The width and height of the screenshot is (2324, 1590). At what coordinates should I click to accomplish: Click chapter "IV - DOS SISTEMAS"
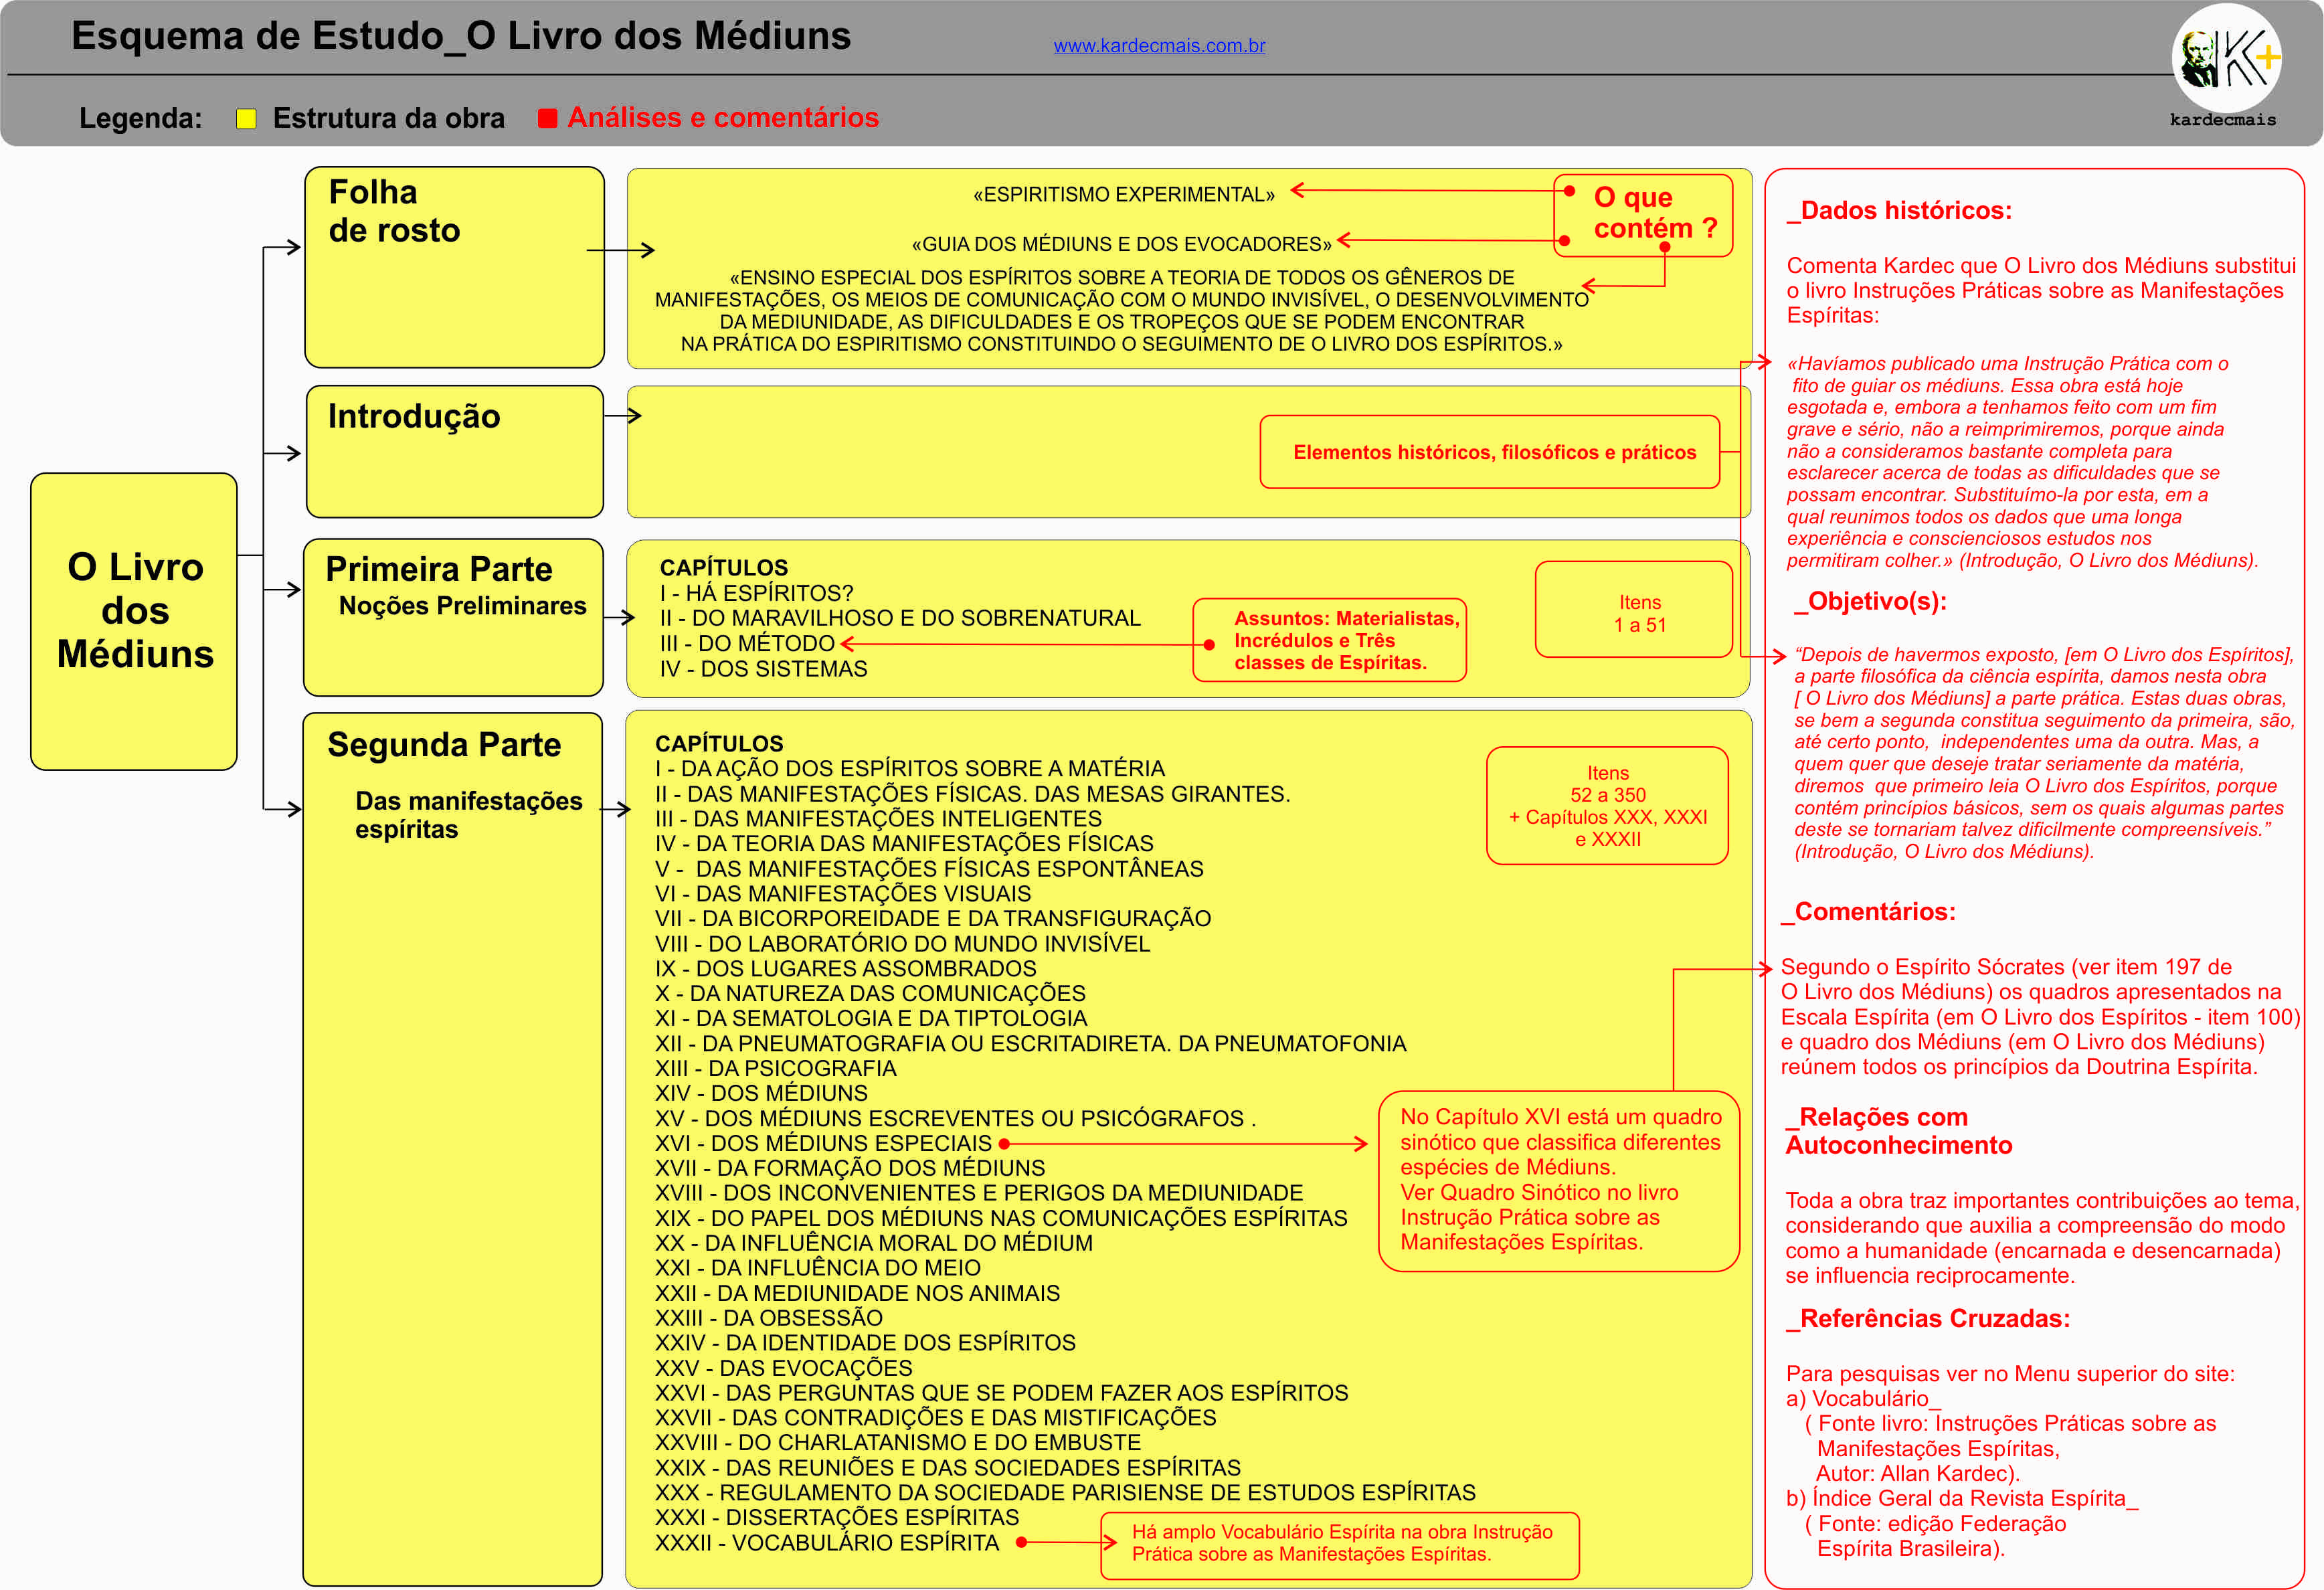click(763, 669)
